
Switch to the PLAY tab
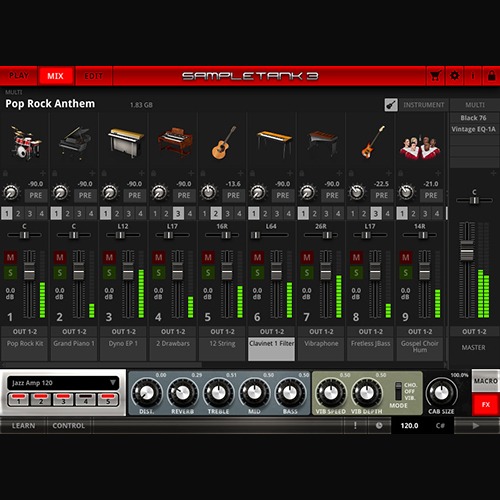tap(19, 76)
